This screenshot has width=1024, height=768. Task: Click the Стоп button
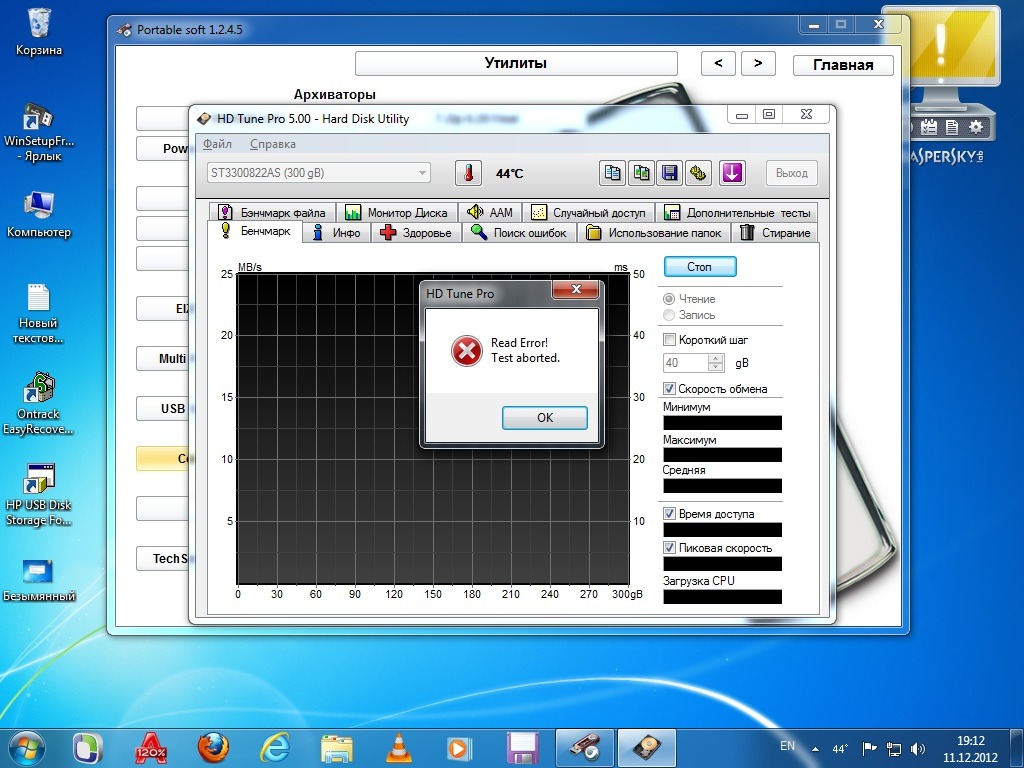[700, 266]
